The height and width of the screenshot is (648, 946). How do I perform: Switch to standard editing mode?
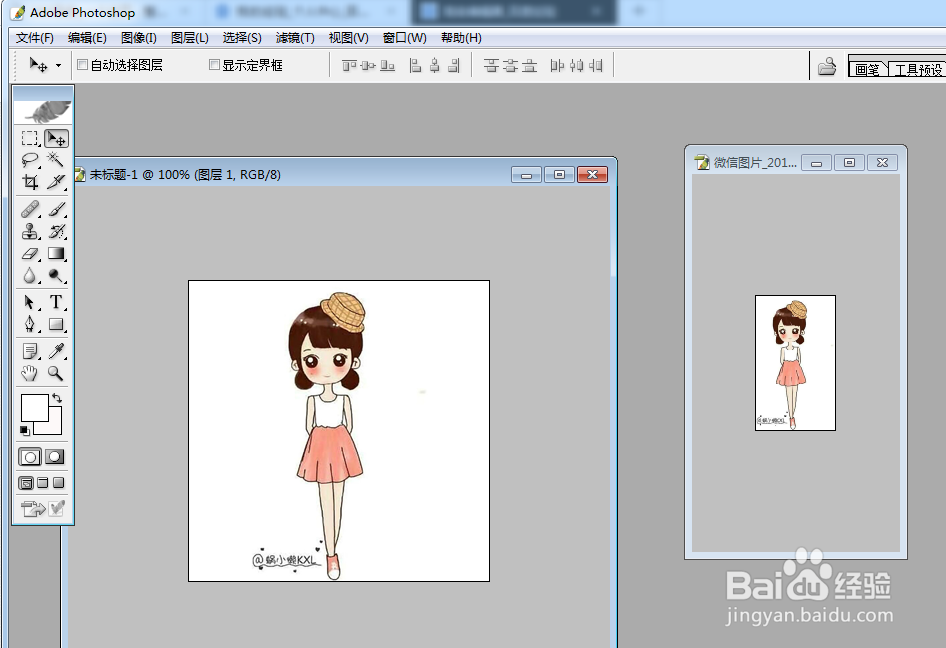[x=30, y=457]
